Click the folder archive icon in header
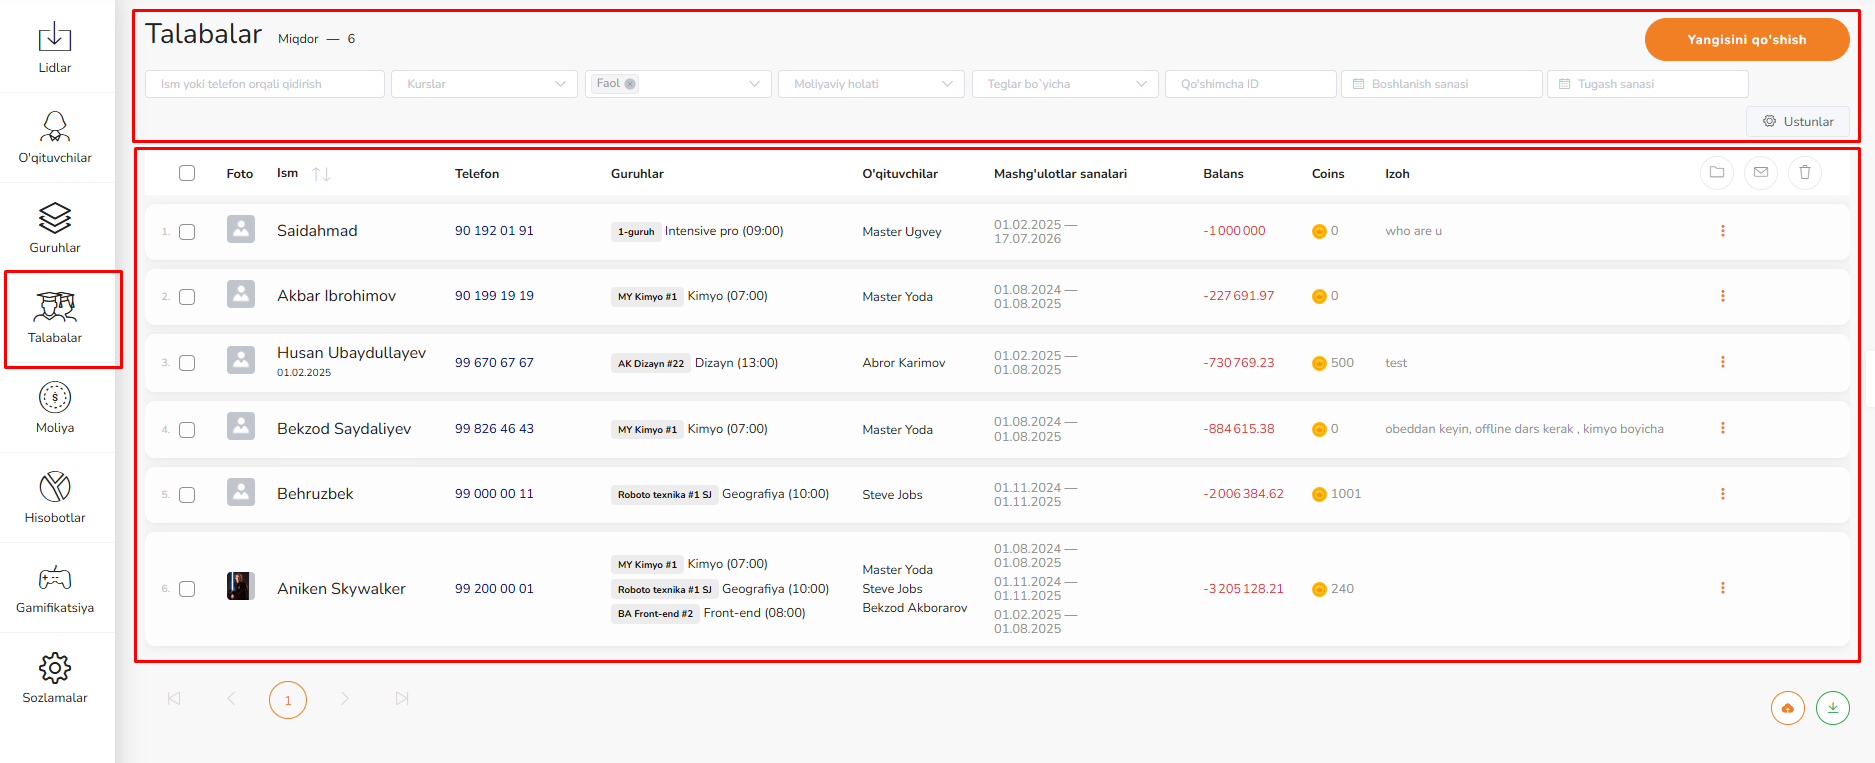The image size is (1875, 763). pos(1717,173)
